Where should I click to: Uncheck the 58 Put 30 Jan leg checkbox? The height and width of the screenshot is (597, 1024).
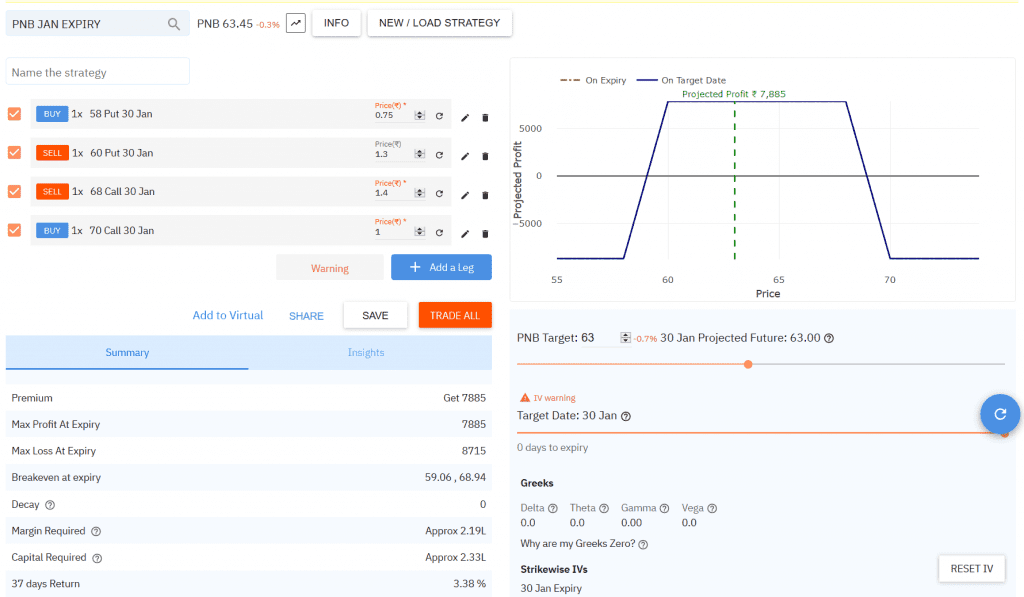[x=14, y=114]
